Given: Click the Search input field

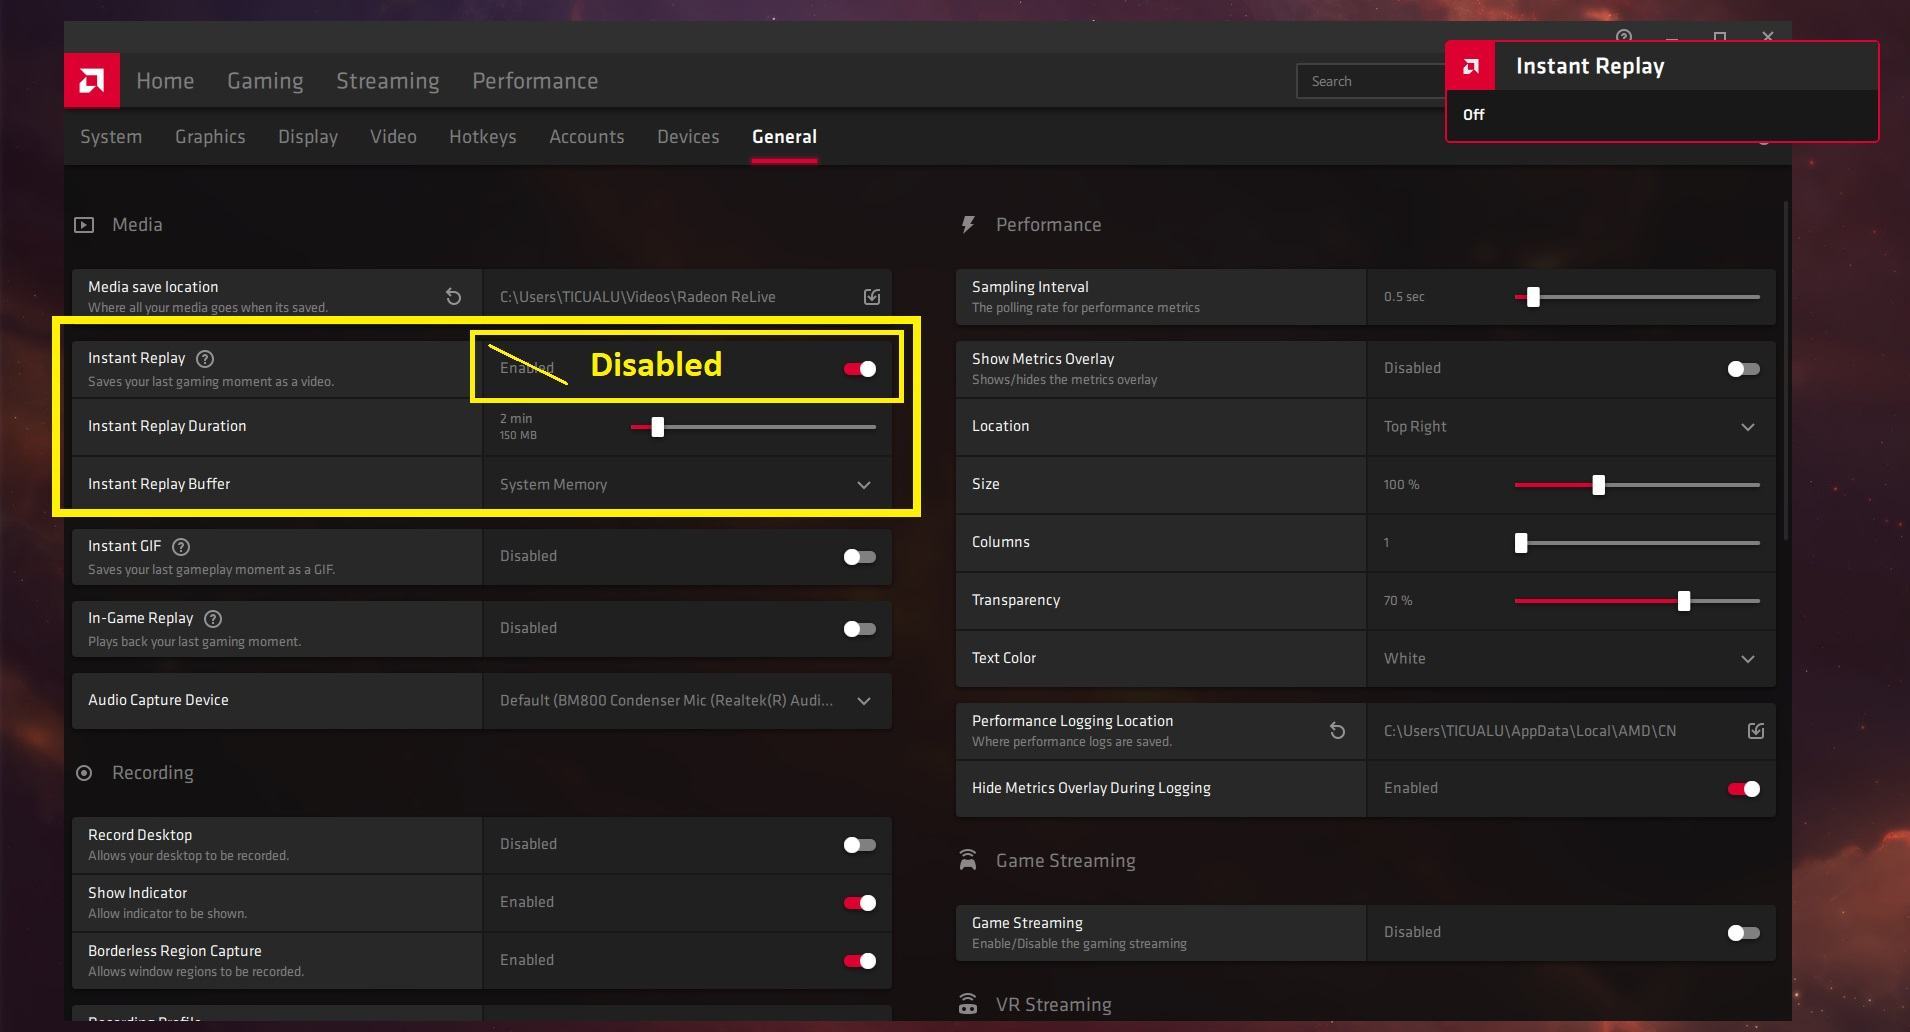Looking at the screenshot, I should pos(1371,81).
